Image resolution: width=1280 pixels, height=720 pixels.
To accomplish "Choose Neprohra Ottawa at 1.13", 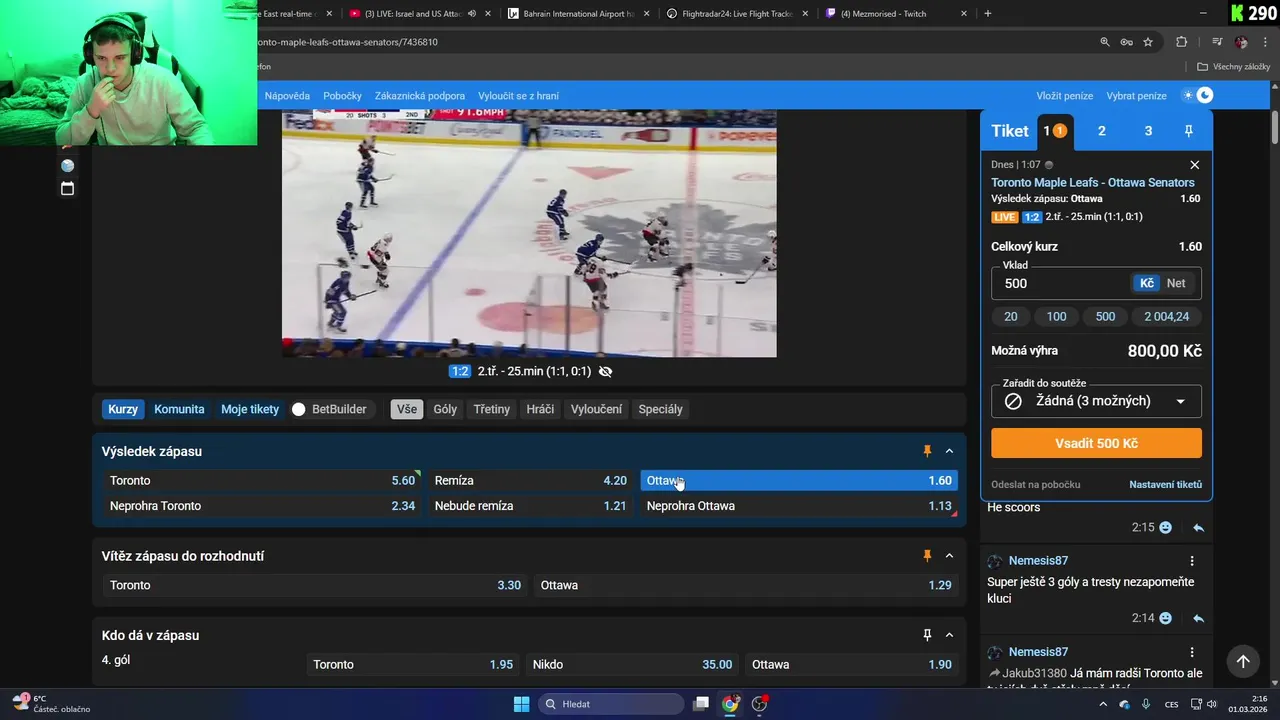I will [x=799, y=506].
